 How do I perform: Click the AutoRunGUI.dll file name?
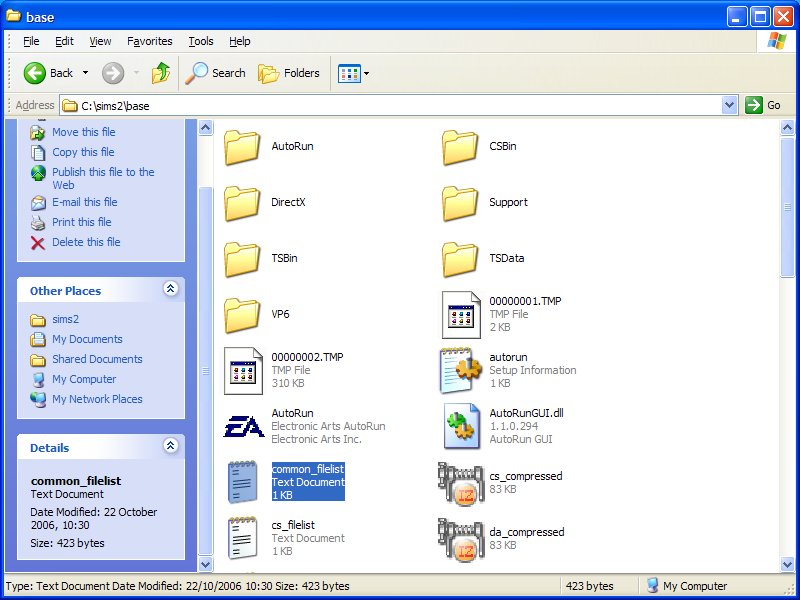click(x=527, y=413)
